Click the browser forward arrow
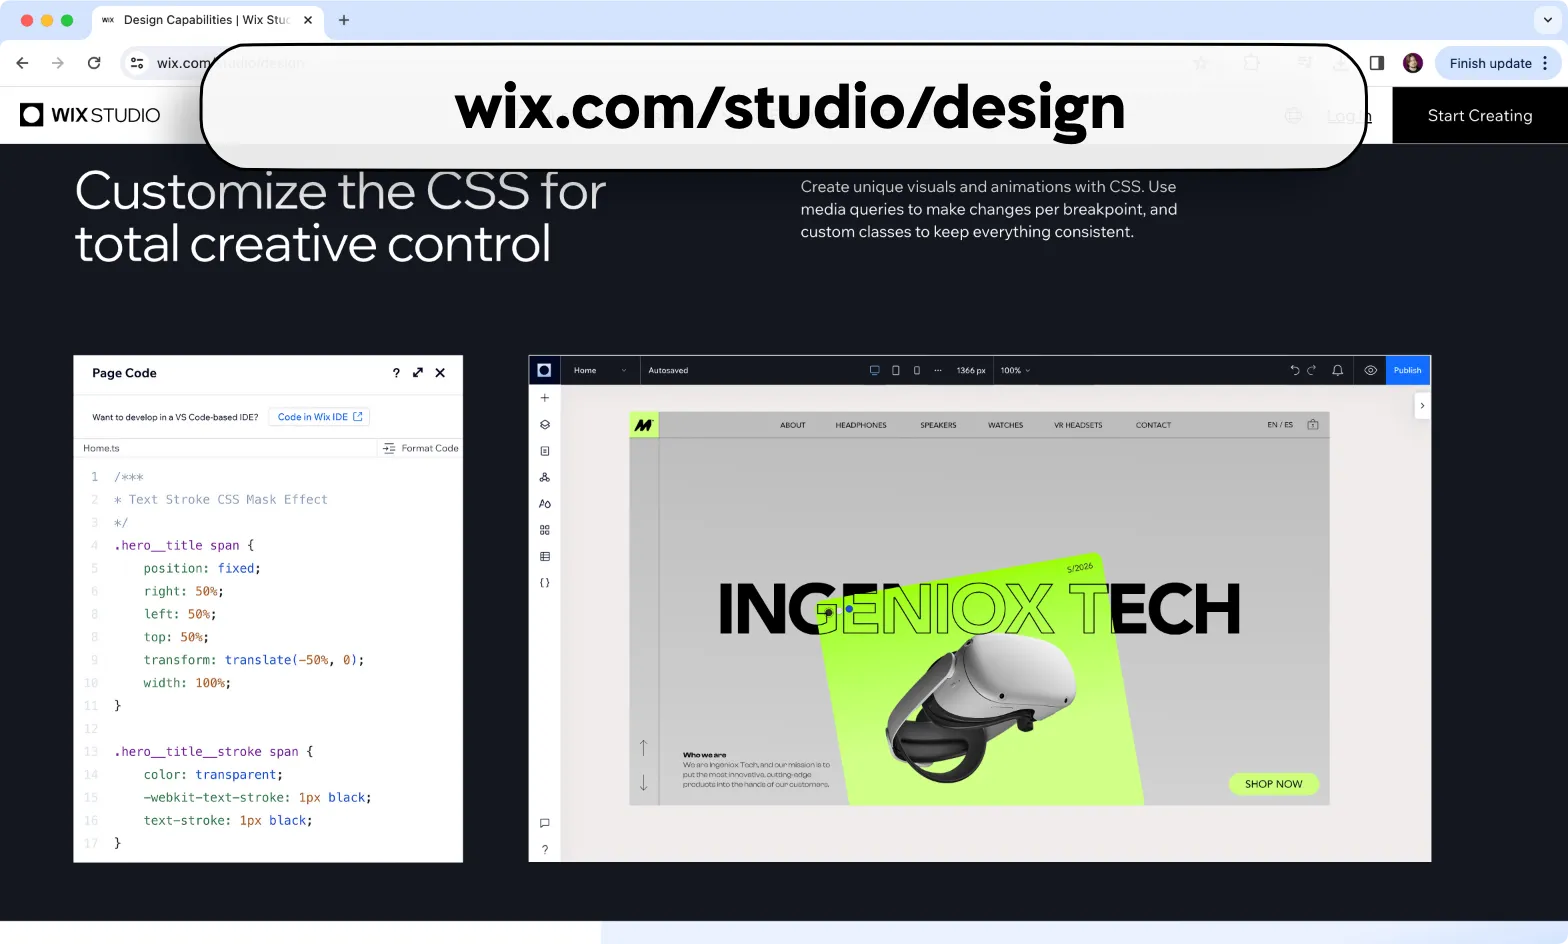 [x=58, y=63]
